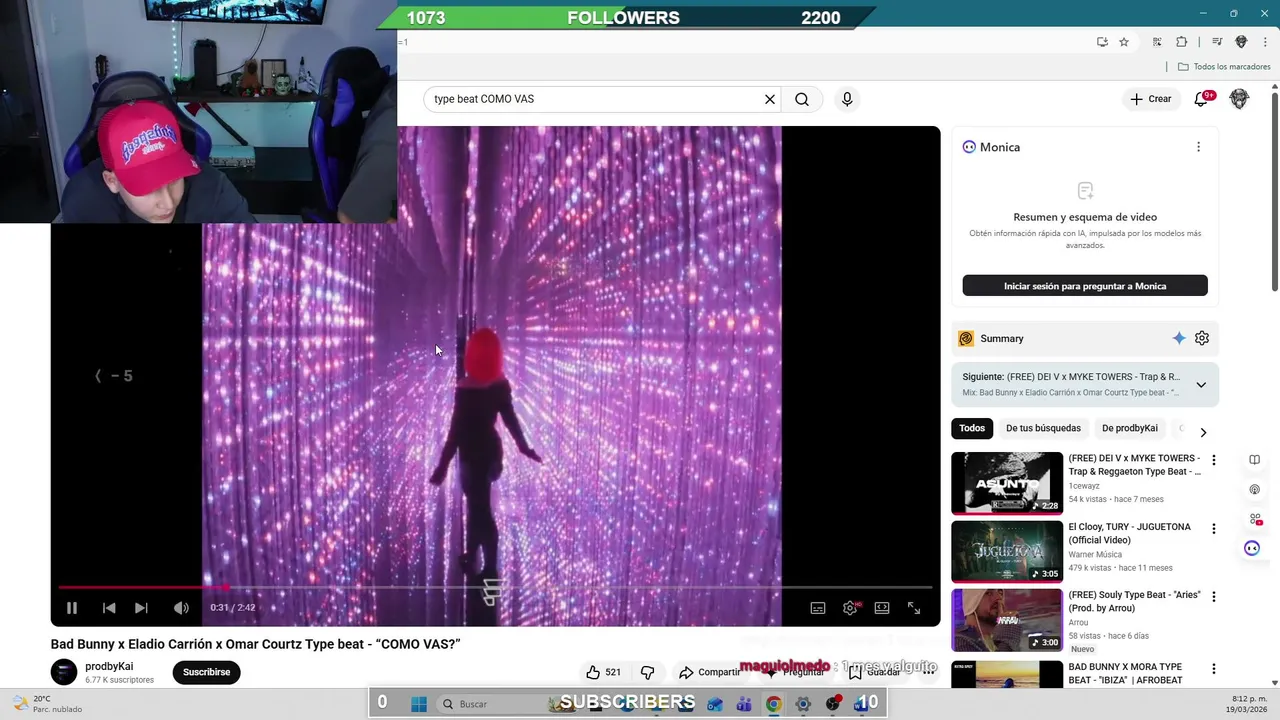
Task: Open options for the JUGUETONA video
Action: click(x=1214, y=528)
